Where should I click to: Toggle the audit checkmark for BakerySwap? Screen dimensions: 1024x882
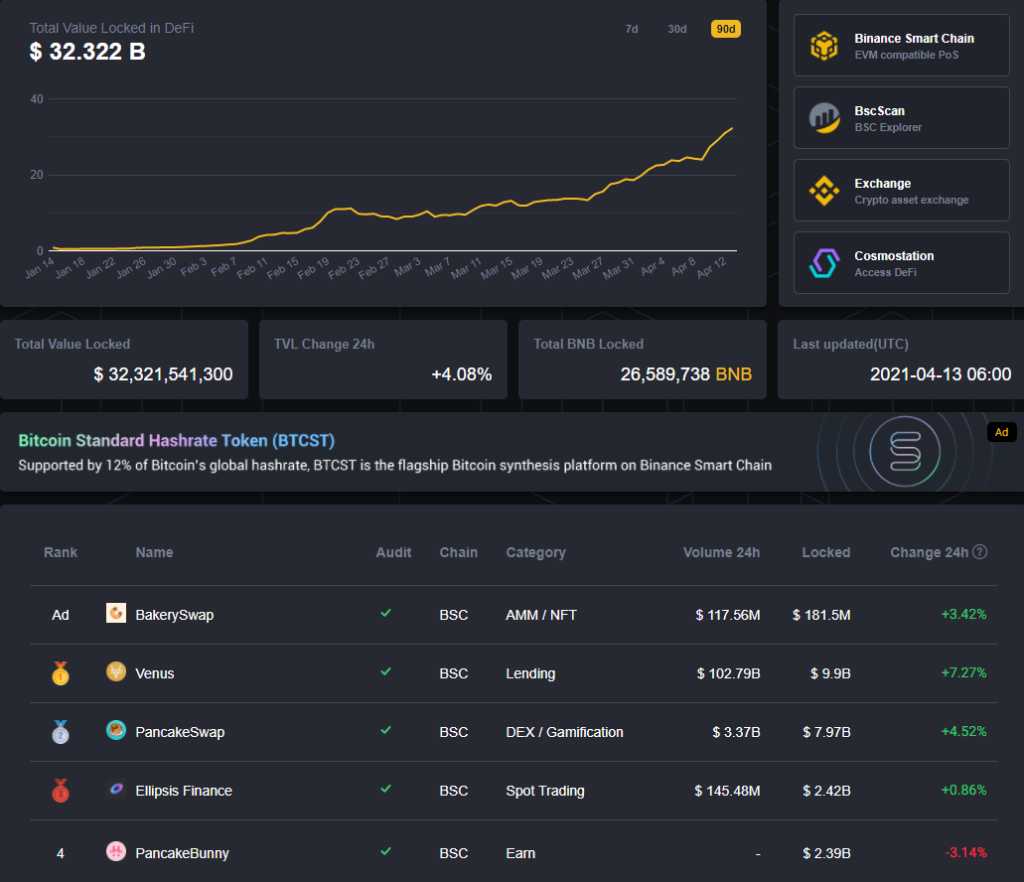point(385,614)
